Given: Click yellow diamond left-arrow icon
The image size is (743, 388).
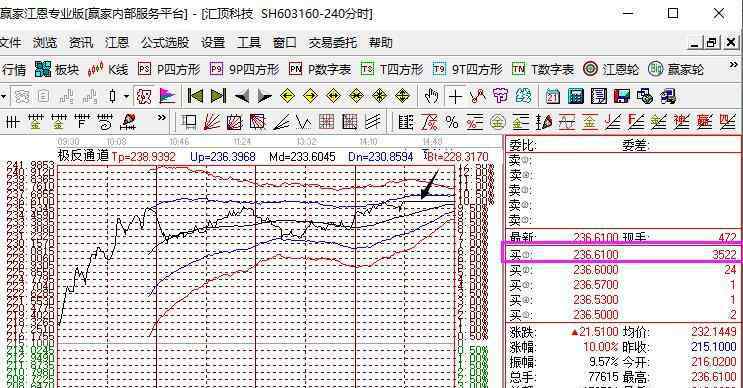Looking at the screenshot, I should click(287, 97).
